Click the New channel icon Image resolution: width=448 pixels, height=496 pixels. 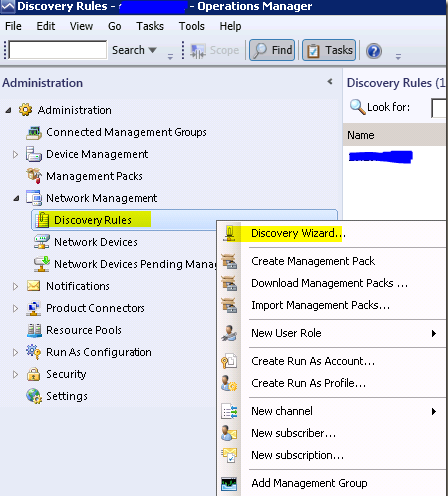(x=229, y=411)
